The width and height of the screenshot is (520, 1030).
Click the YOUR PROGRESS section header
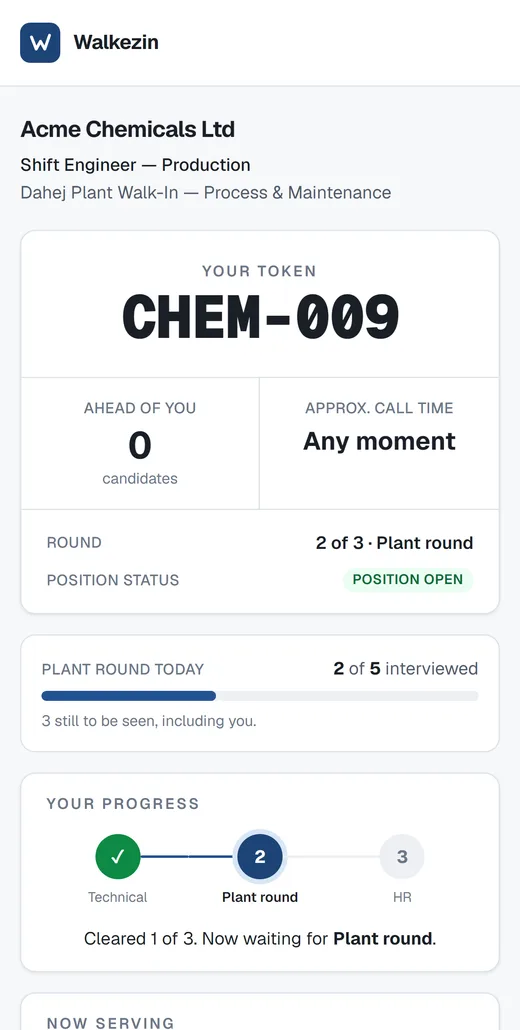(123, 804)
